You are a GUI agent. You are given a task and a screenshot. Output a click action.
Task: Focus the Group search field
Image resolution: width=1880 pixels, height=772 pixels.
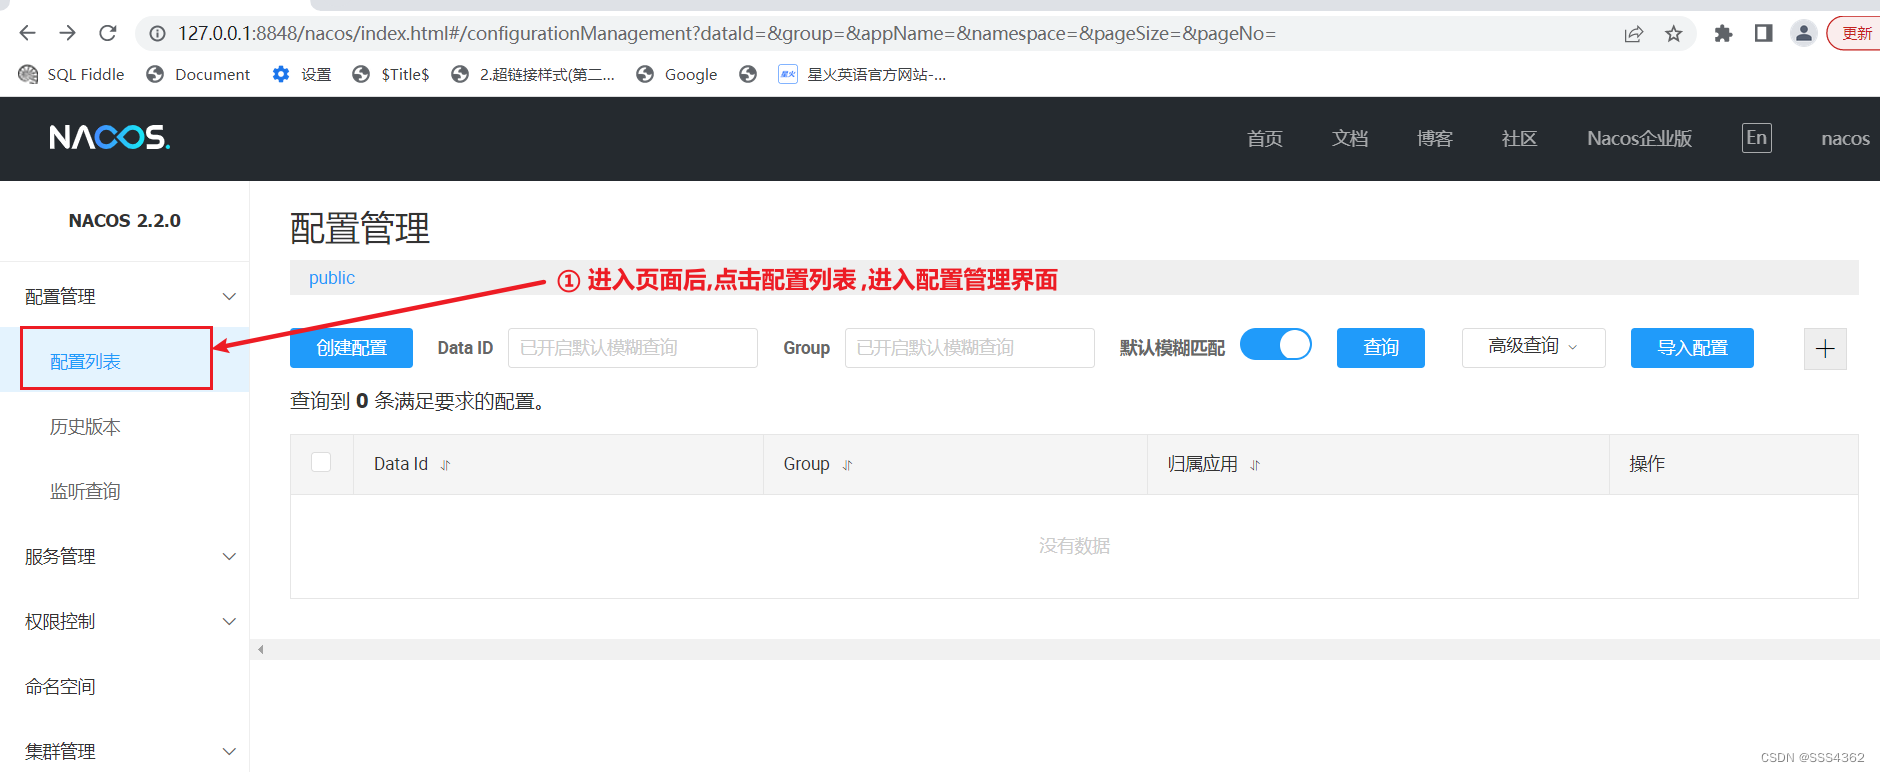click(970, 348)
